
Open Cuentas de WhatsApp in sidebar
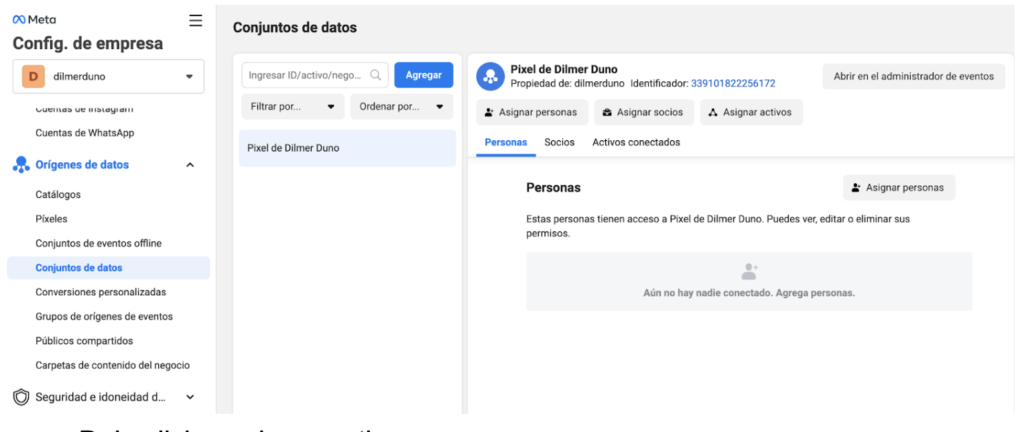click(x=85, y=132)
